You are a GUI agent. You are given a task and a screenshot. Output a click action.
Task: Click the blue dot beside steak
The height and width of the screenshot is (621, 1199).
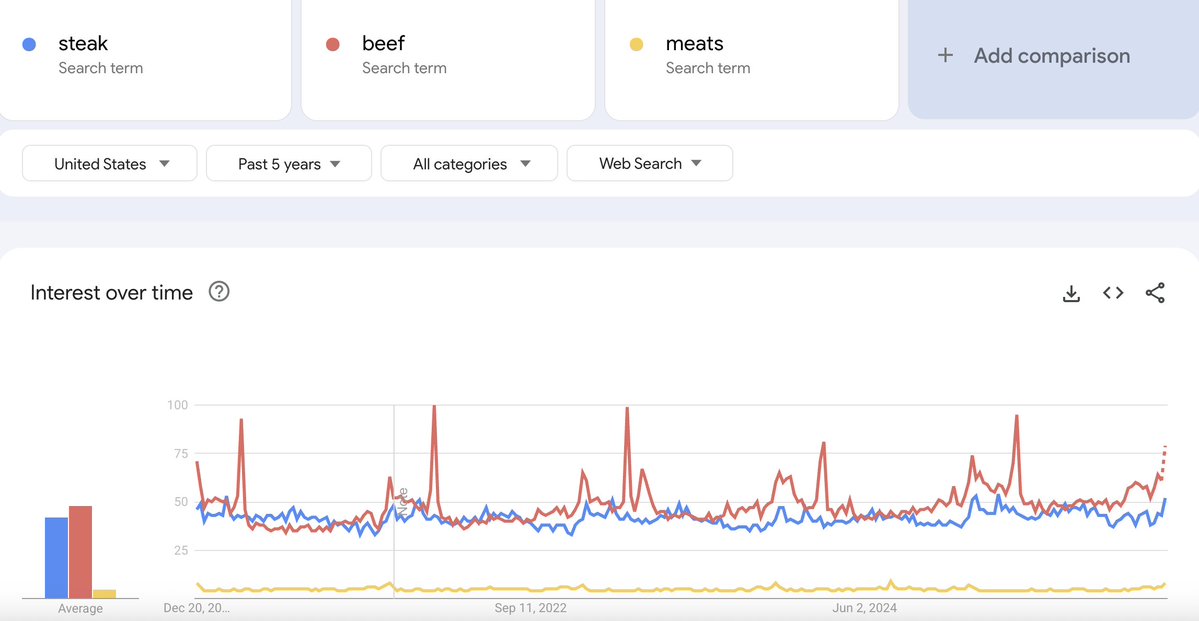[30, 44]
